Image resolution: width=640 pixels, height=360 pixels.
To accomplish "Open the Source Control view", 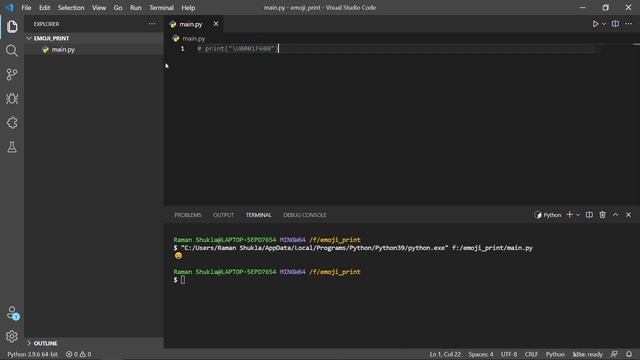I will click(12, 74).
